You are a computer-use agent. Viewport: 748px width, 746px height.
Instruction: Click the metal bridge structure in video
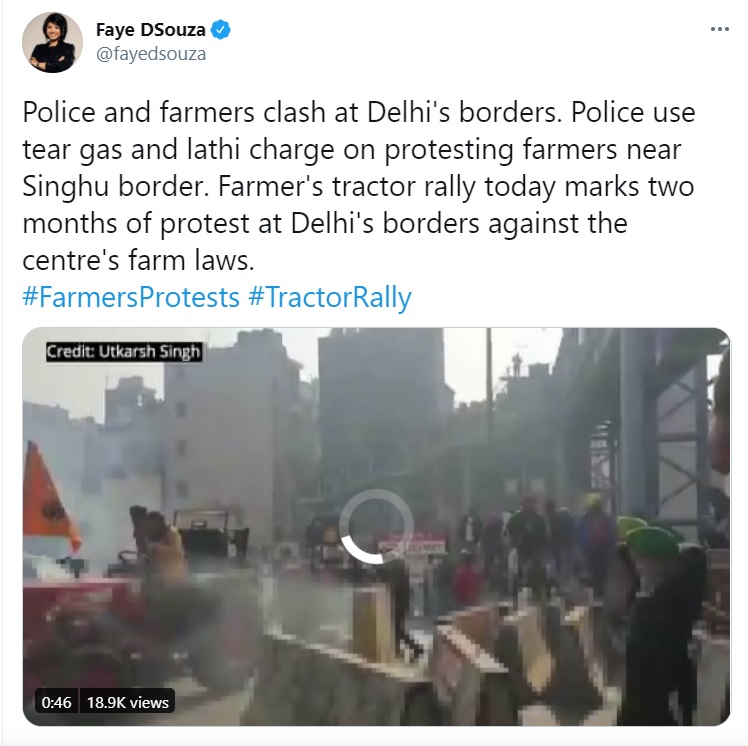coord(654,429)
